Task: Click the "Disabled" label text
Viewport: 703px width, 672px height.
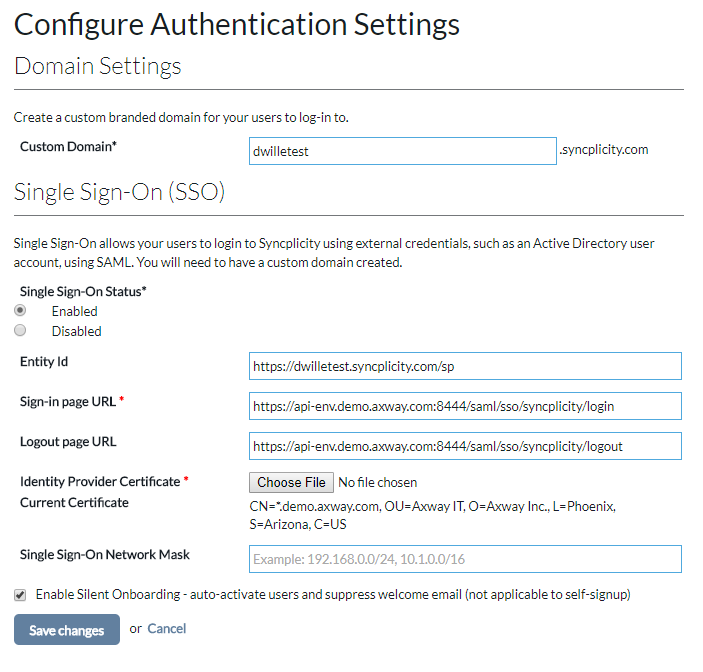Action: click(x=77, y=331)
